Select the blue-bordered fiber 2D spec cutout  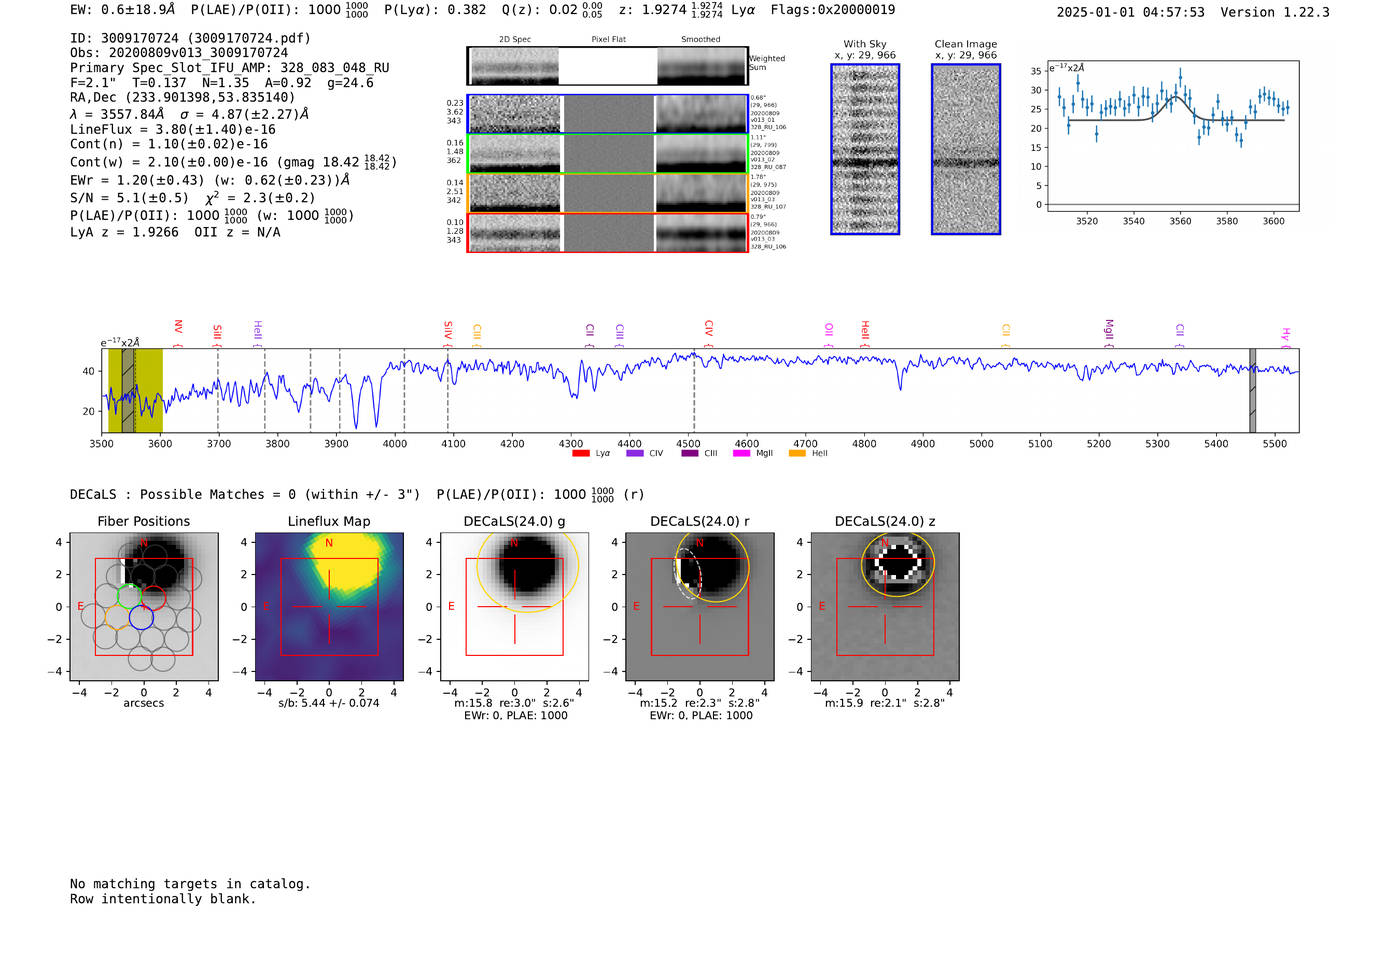(515, 114)
